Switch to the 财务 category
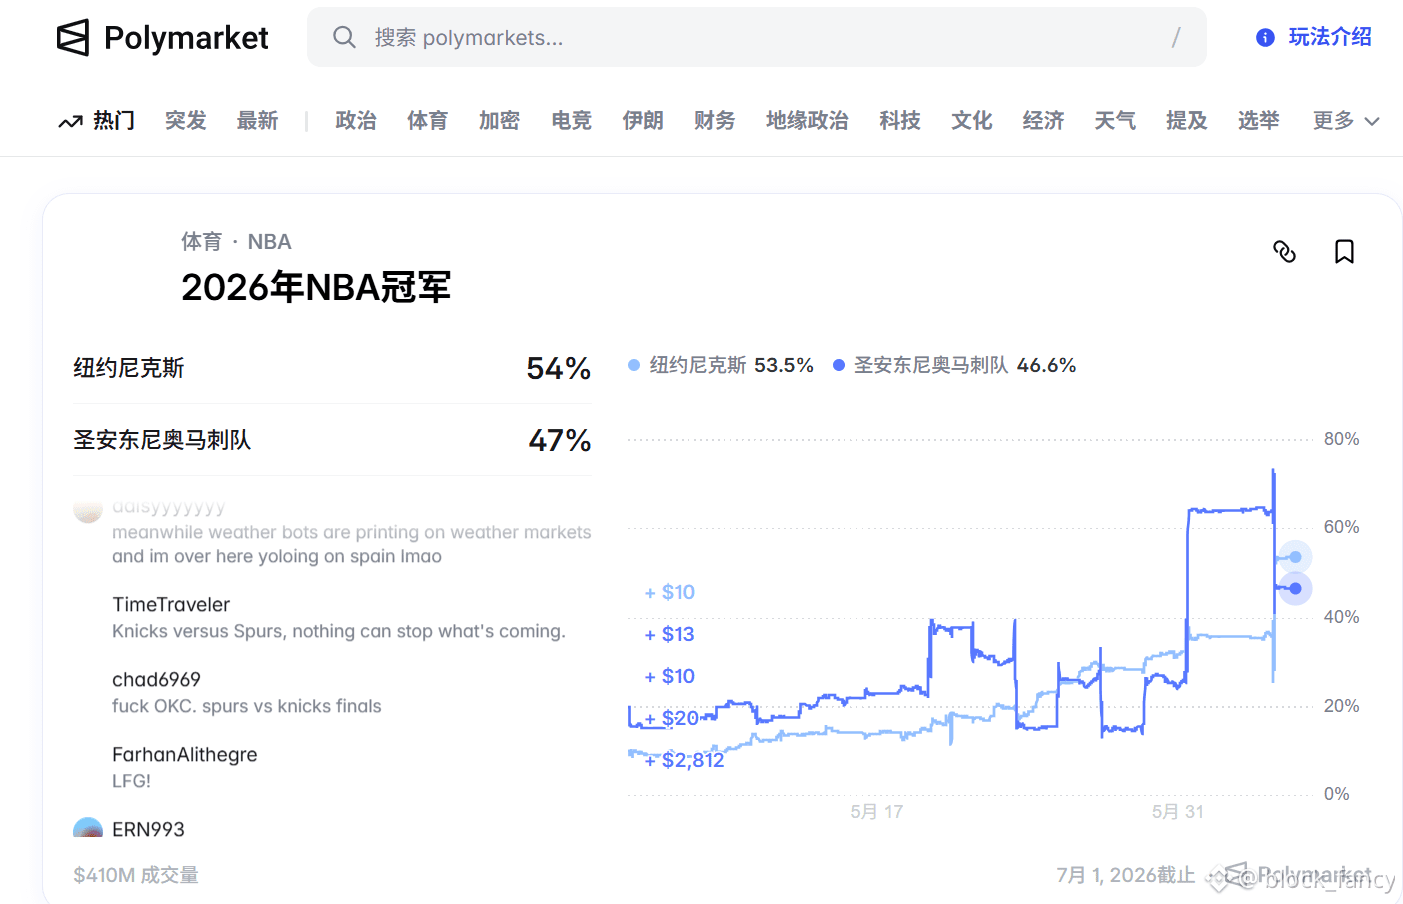Viewport: 1403px width, 904px height. click(715, 121)
